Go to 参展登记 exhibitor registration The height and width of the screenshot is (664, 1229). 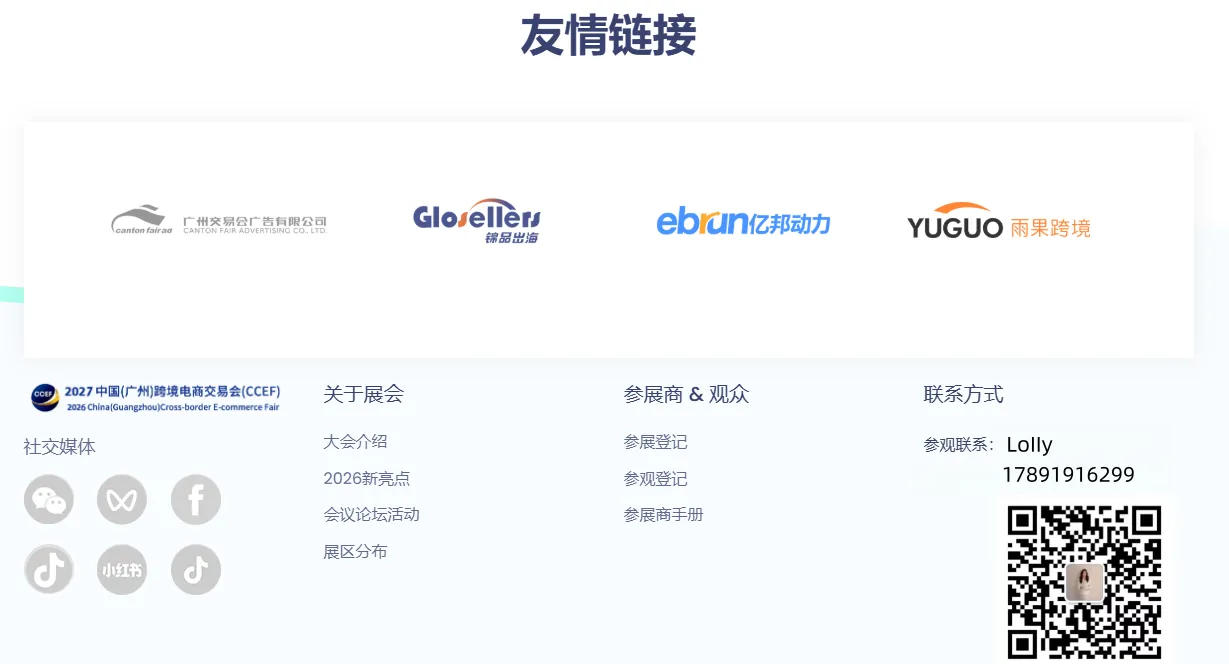click(x=655, y=441)
